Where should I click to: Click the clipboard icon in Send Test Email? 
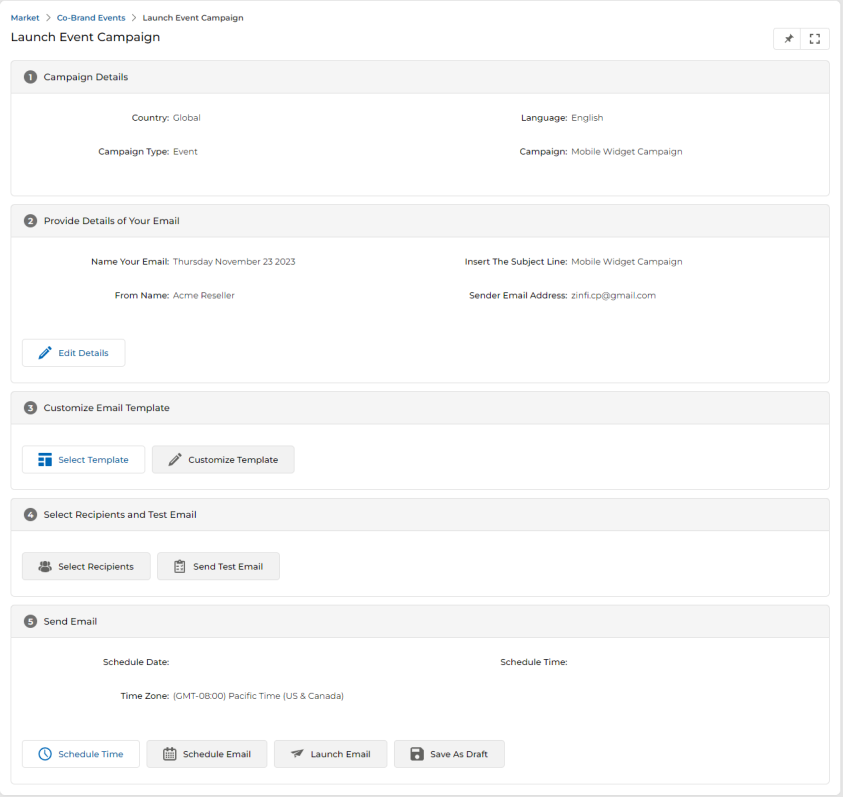click(x=180, y=566)
